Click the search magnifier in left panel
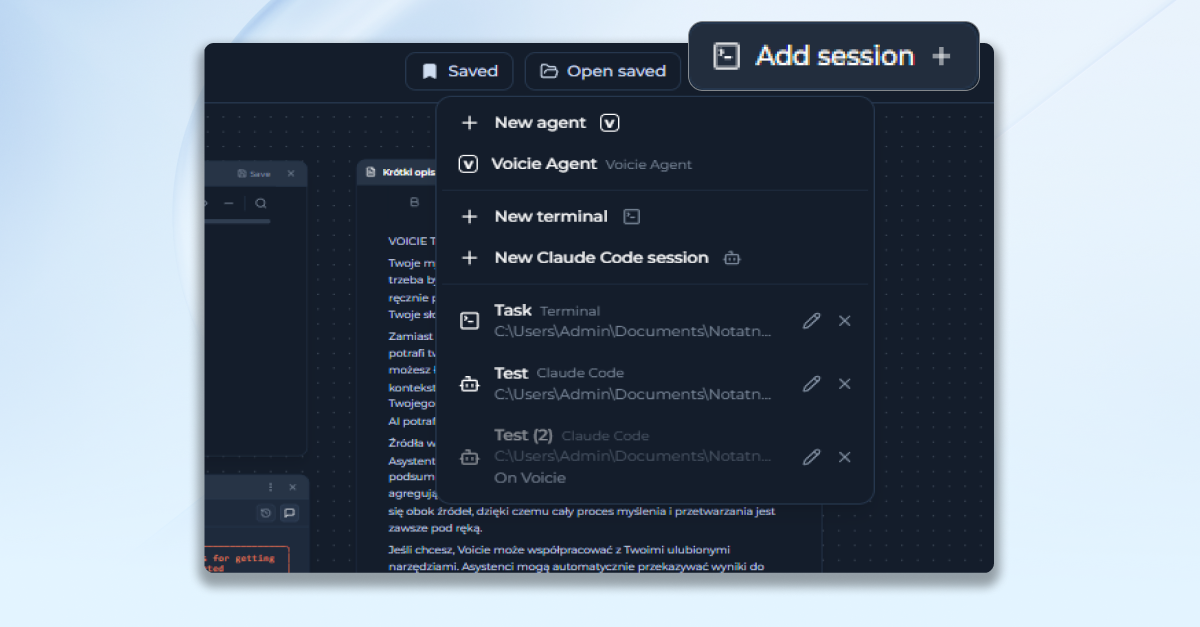 point(261,203)
